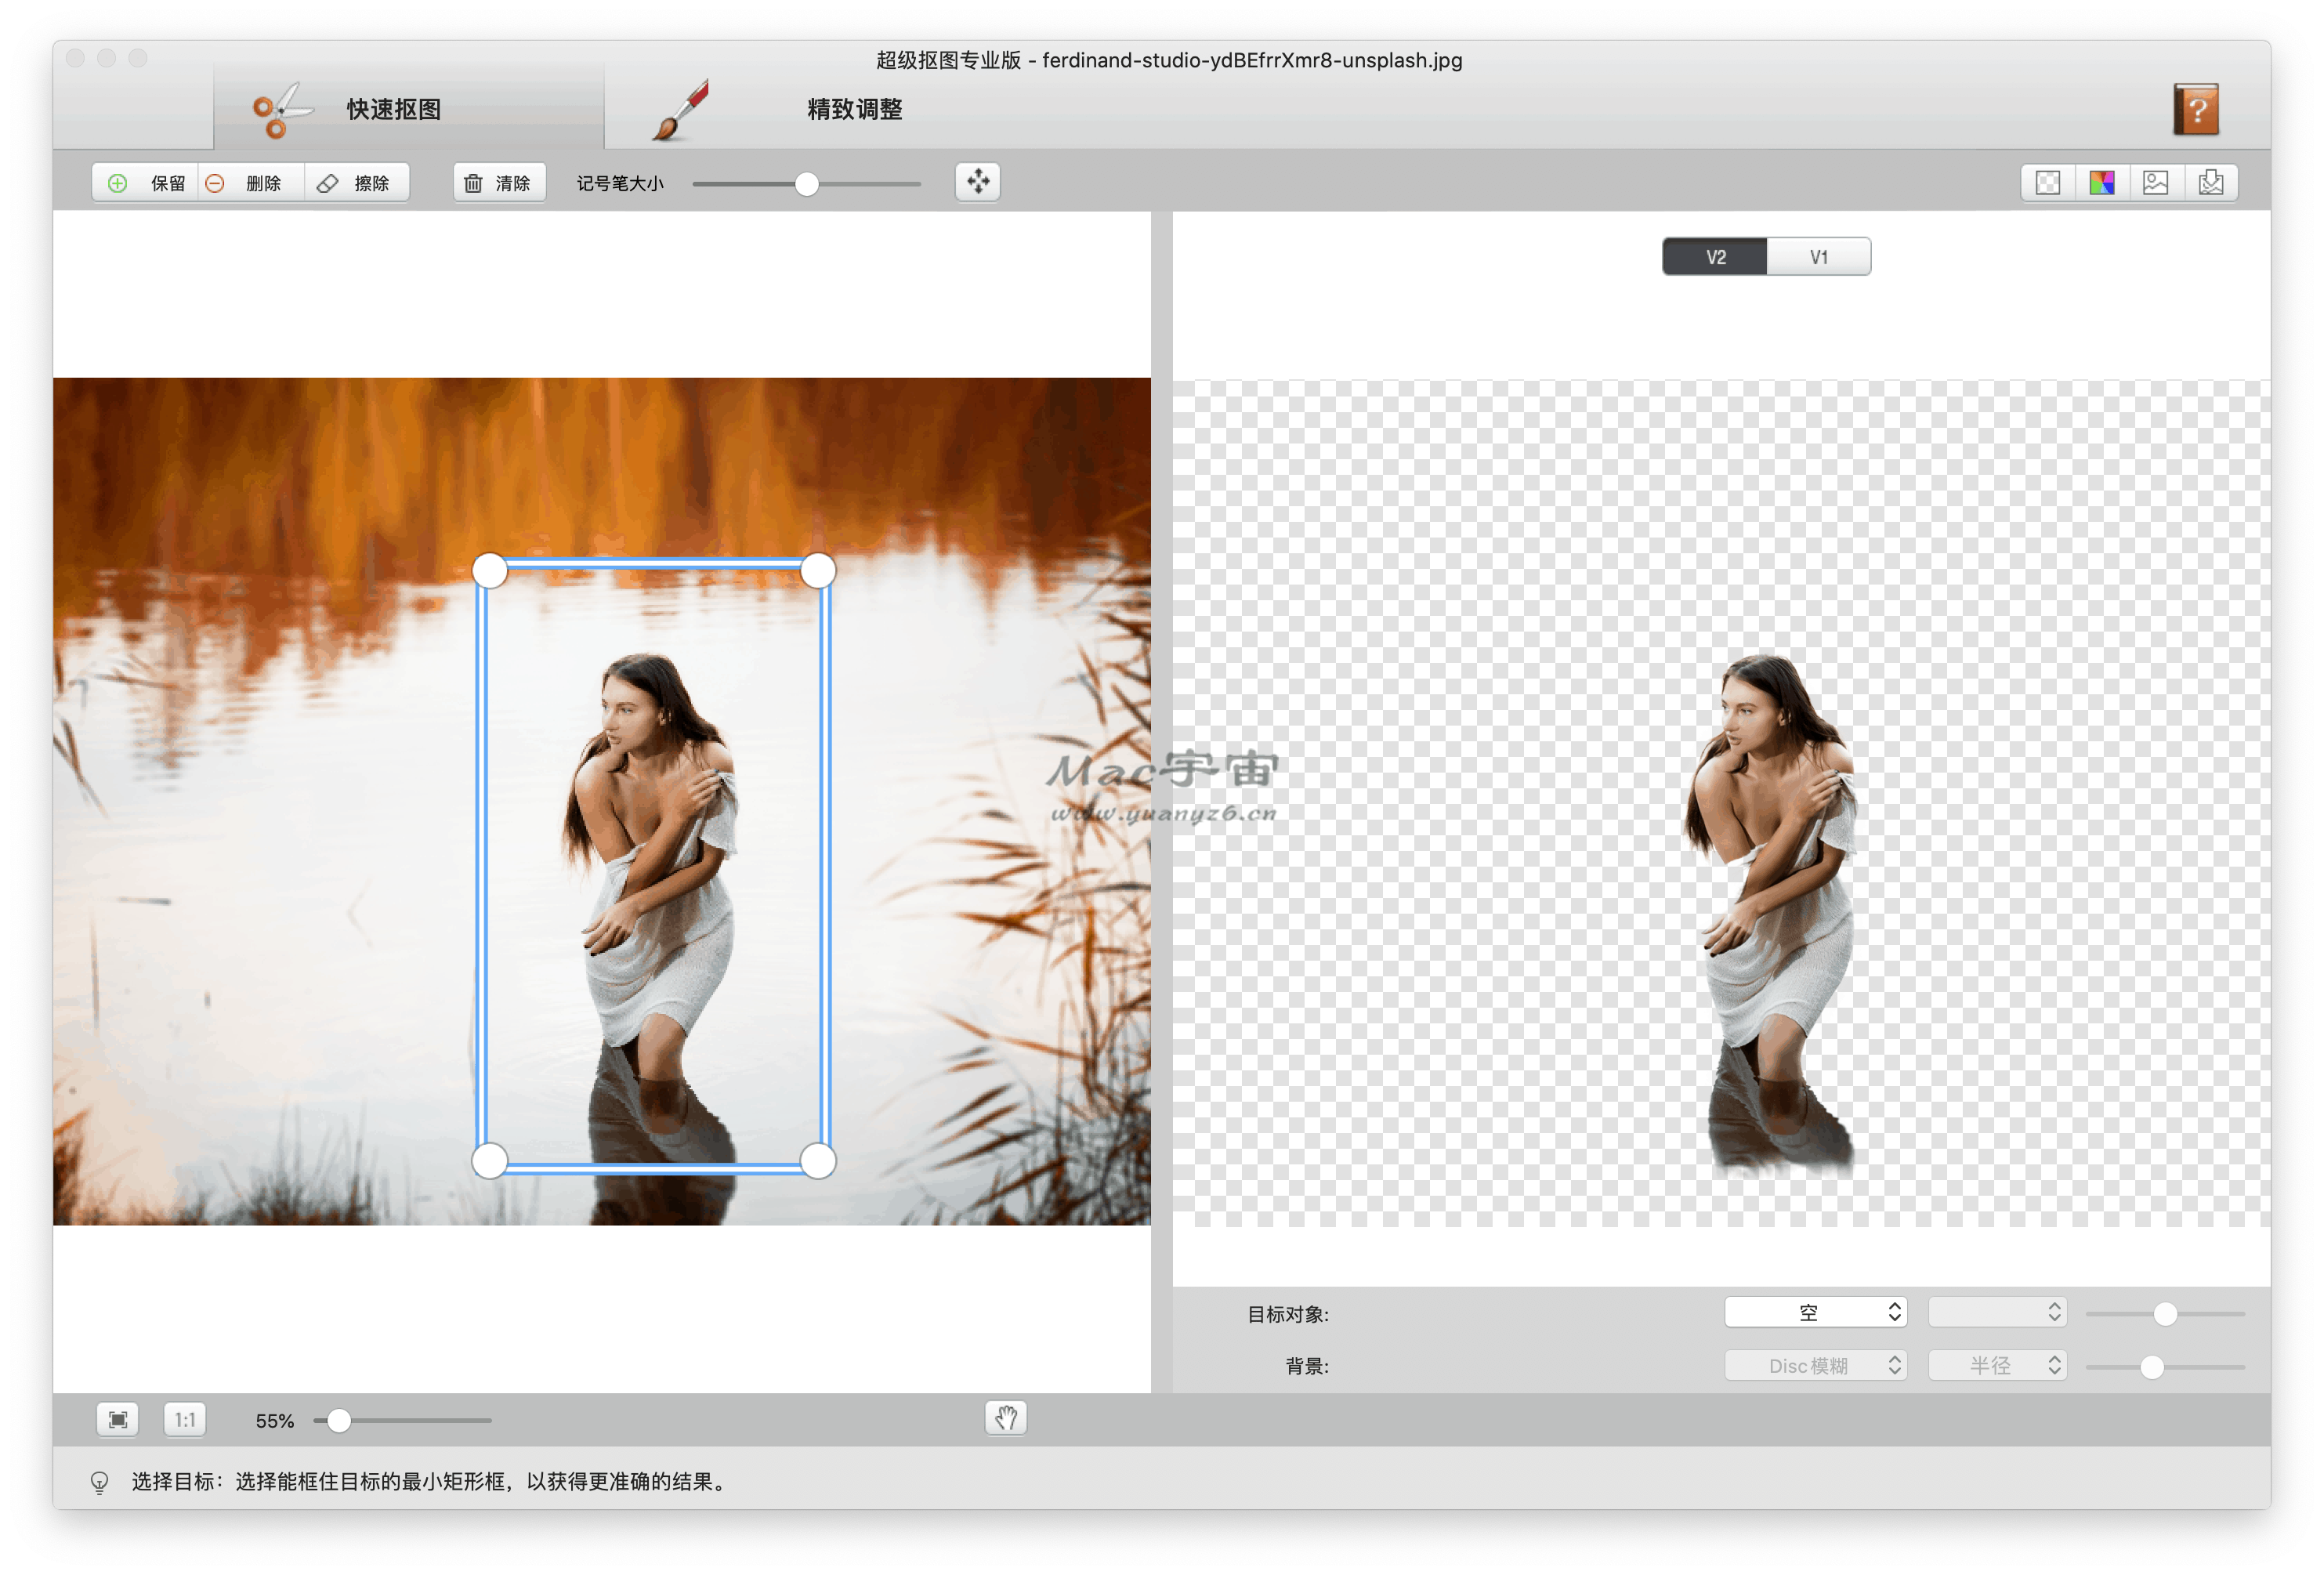
Task: Open the 半径 parameter dropdown
Action: 1996,1365
